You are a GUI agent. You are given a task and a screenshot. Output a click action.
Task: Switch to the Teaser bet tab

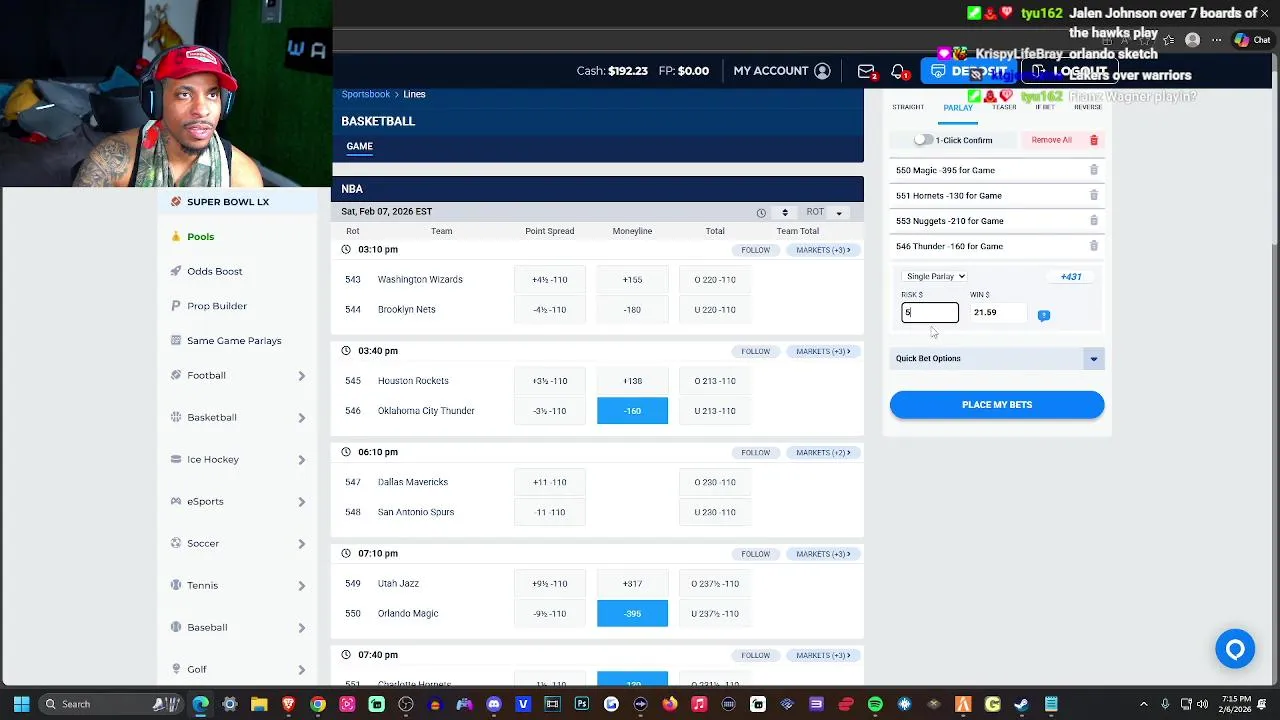(1004, 107)
